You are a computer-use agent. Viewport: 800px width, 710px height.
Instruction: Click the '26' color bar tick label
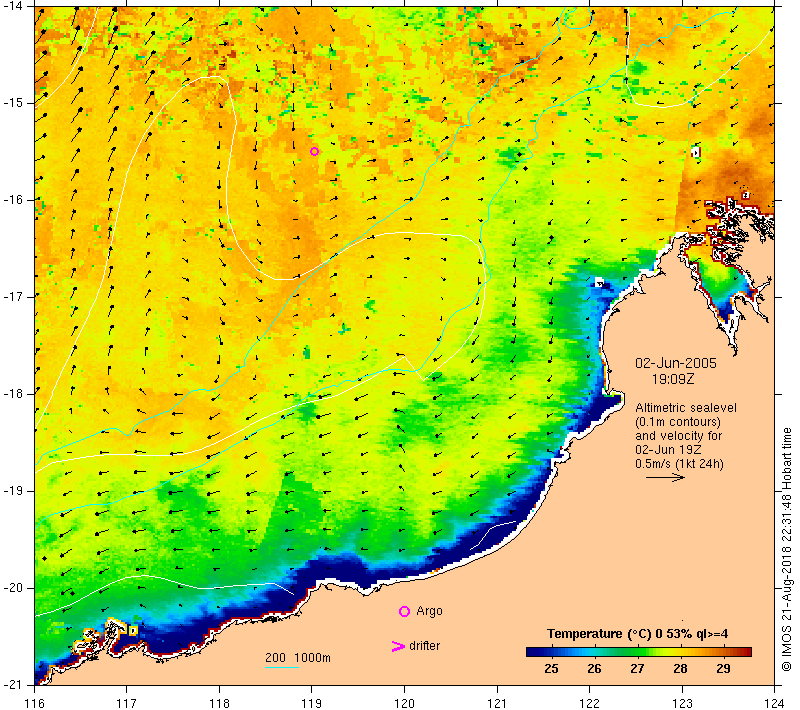(594, 669)
